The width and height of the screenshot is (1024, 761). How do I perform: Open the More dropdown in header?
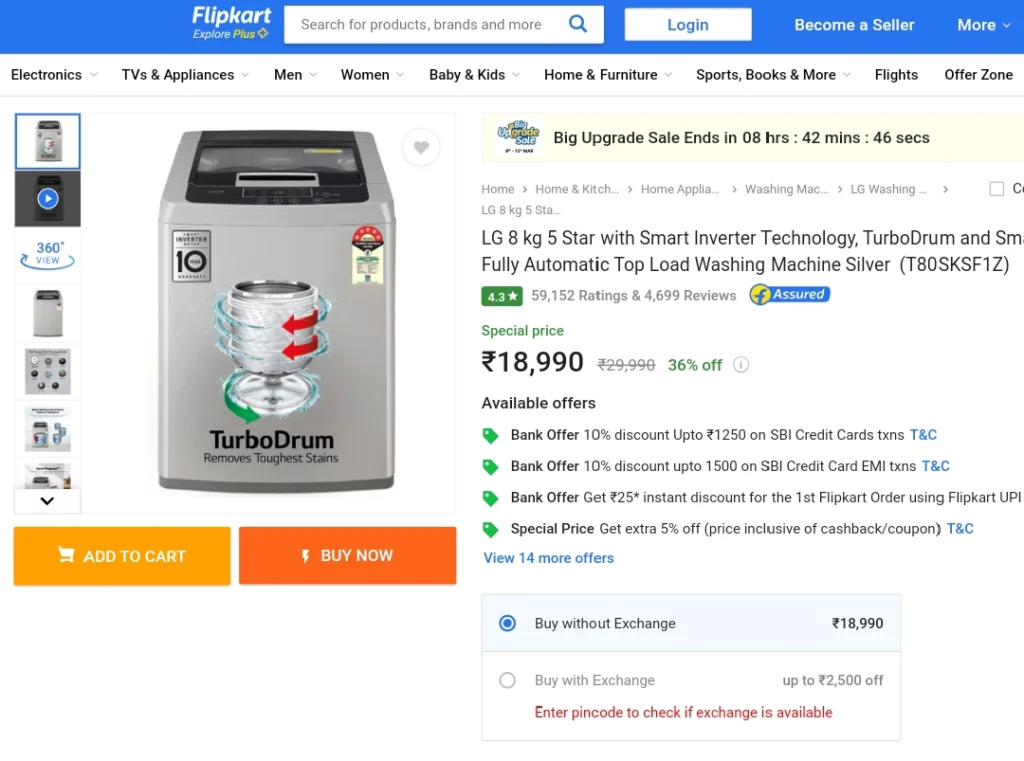pyautogui.click(x=984, y=25)
